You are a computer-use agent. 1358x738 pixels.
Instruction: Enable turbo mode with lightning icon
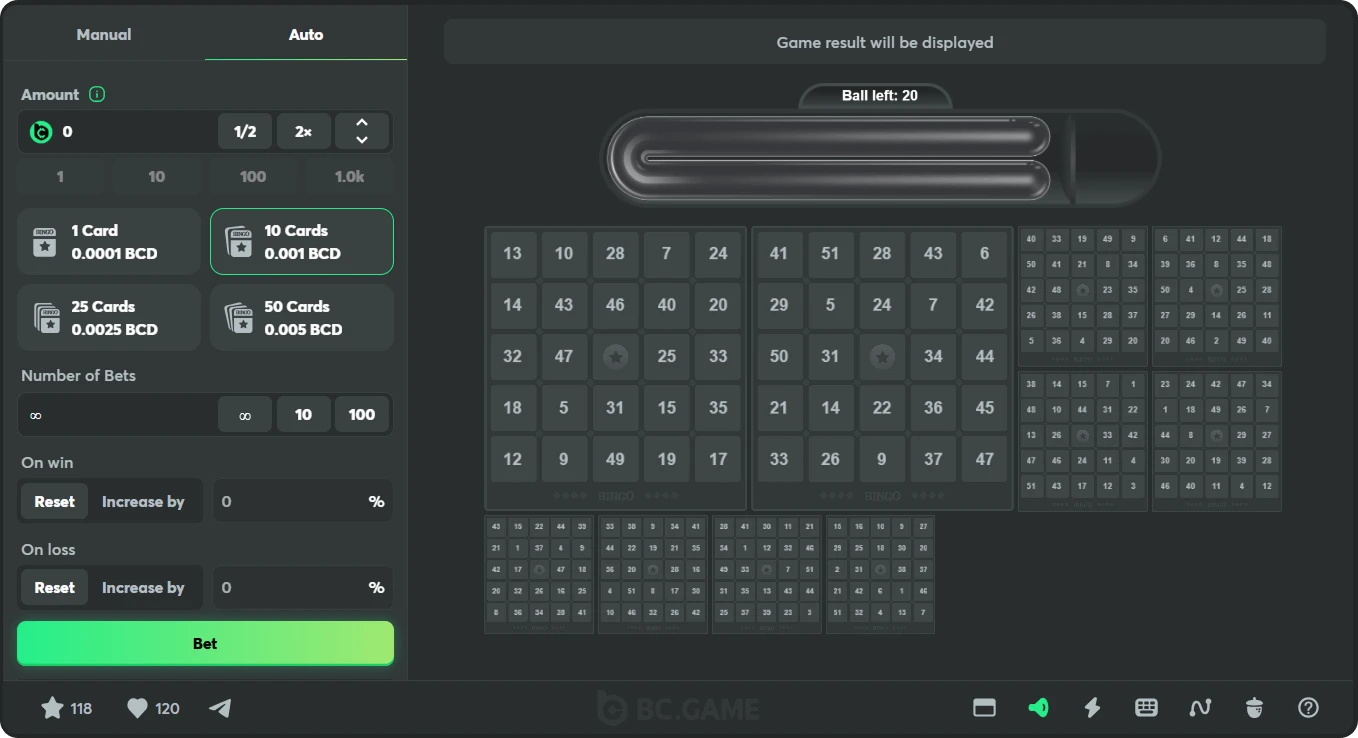point(1092,707)
